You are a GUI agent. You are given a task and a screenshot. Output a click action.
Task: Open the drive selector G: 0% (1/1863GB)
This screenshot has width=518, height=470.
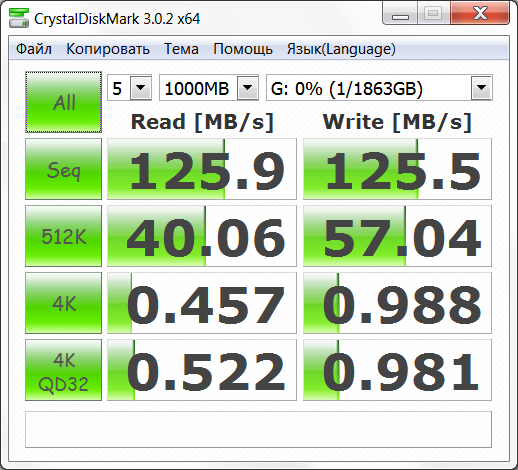click(x=379, y=88)
